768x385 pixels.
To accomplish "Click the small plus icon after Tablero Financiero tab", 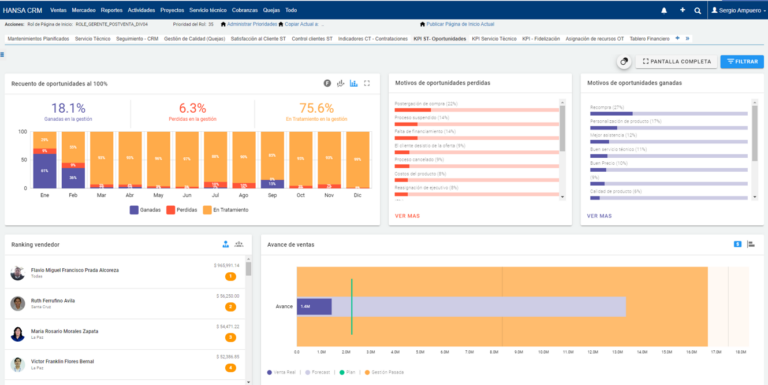I will coord(677,38).
